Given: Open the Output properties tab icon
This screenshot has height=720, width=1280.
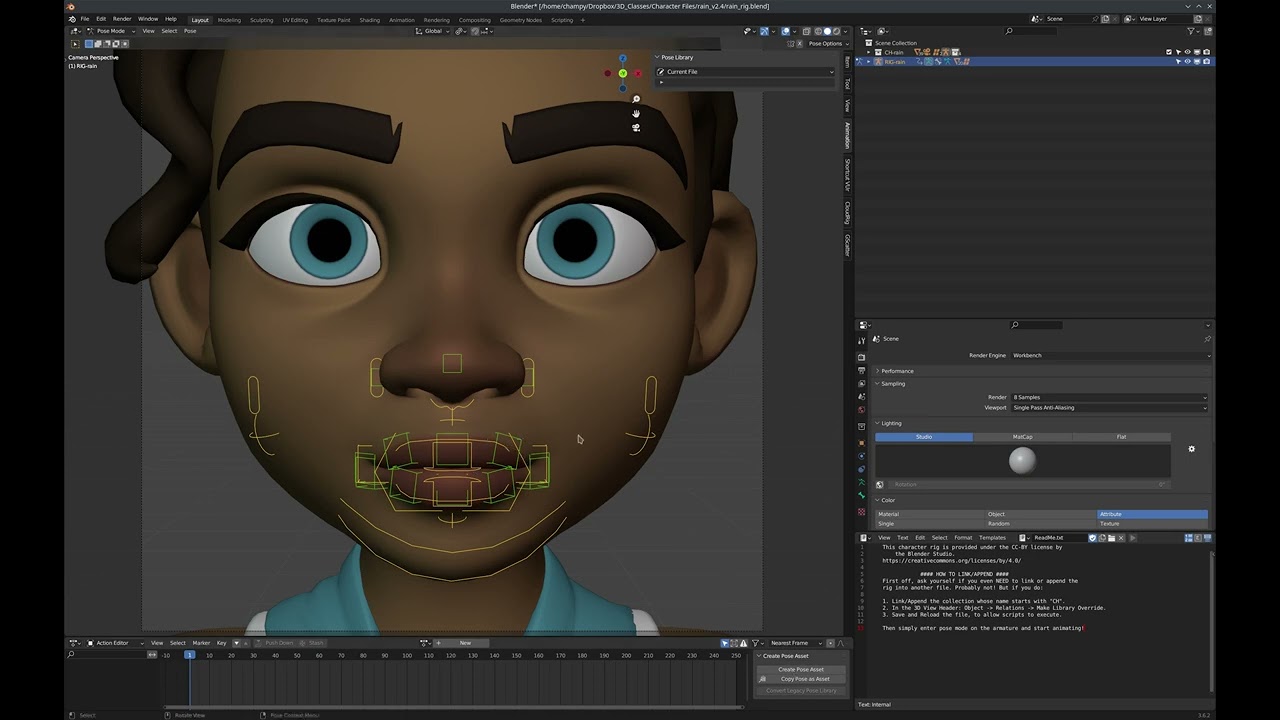Looking at the screenshot, I should pos(861,370).
